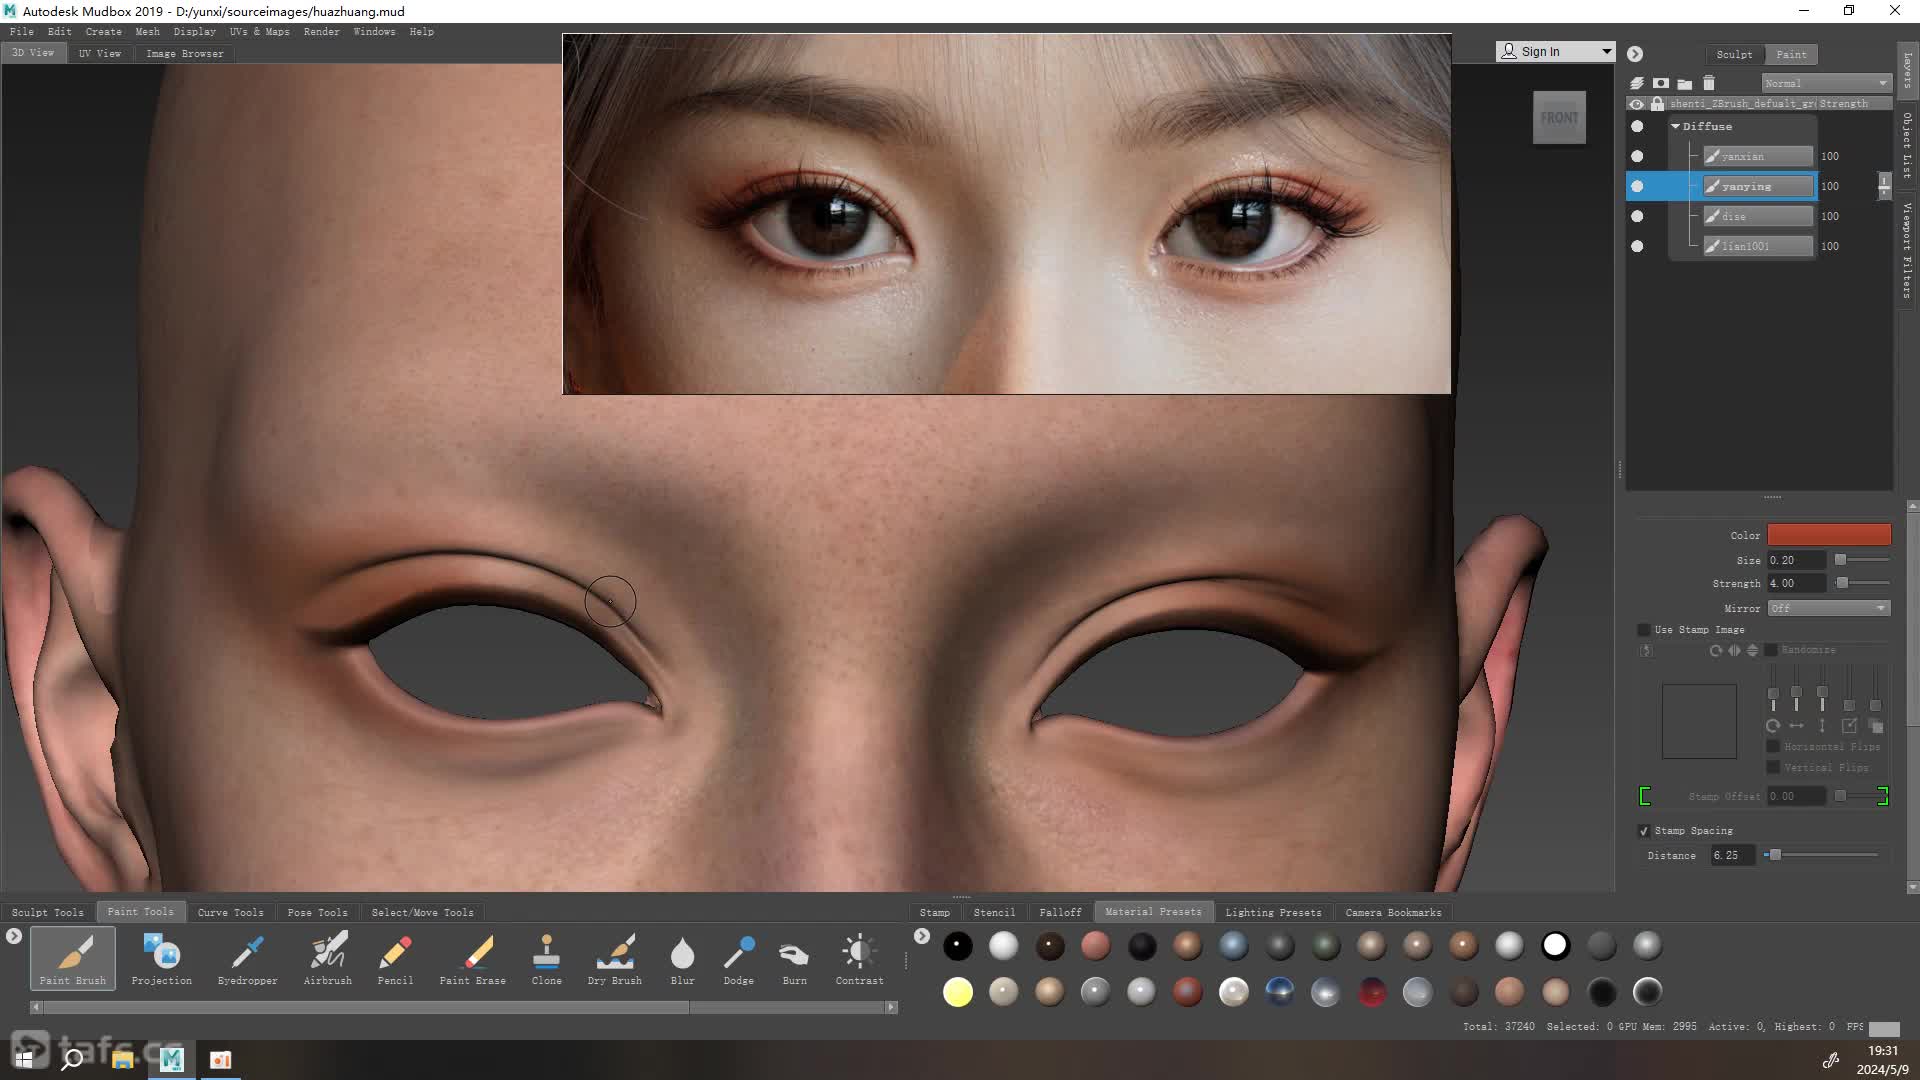Switch layers panel to Sculpt
Screen dimensions: 1920x1080
[x=1734, y=54]
